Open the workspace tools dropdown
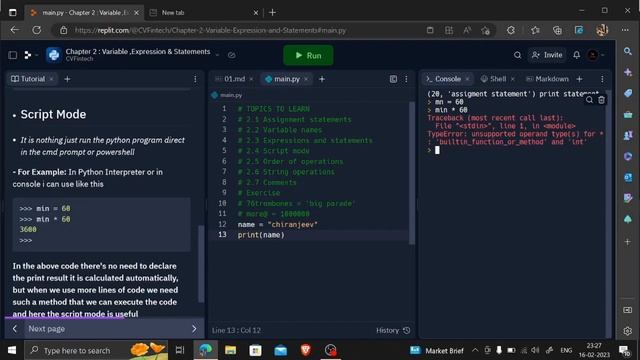This screenshot has height=360, width=640. 31,55
